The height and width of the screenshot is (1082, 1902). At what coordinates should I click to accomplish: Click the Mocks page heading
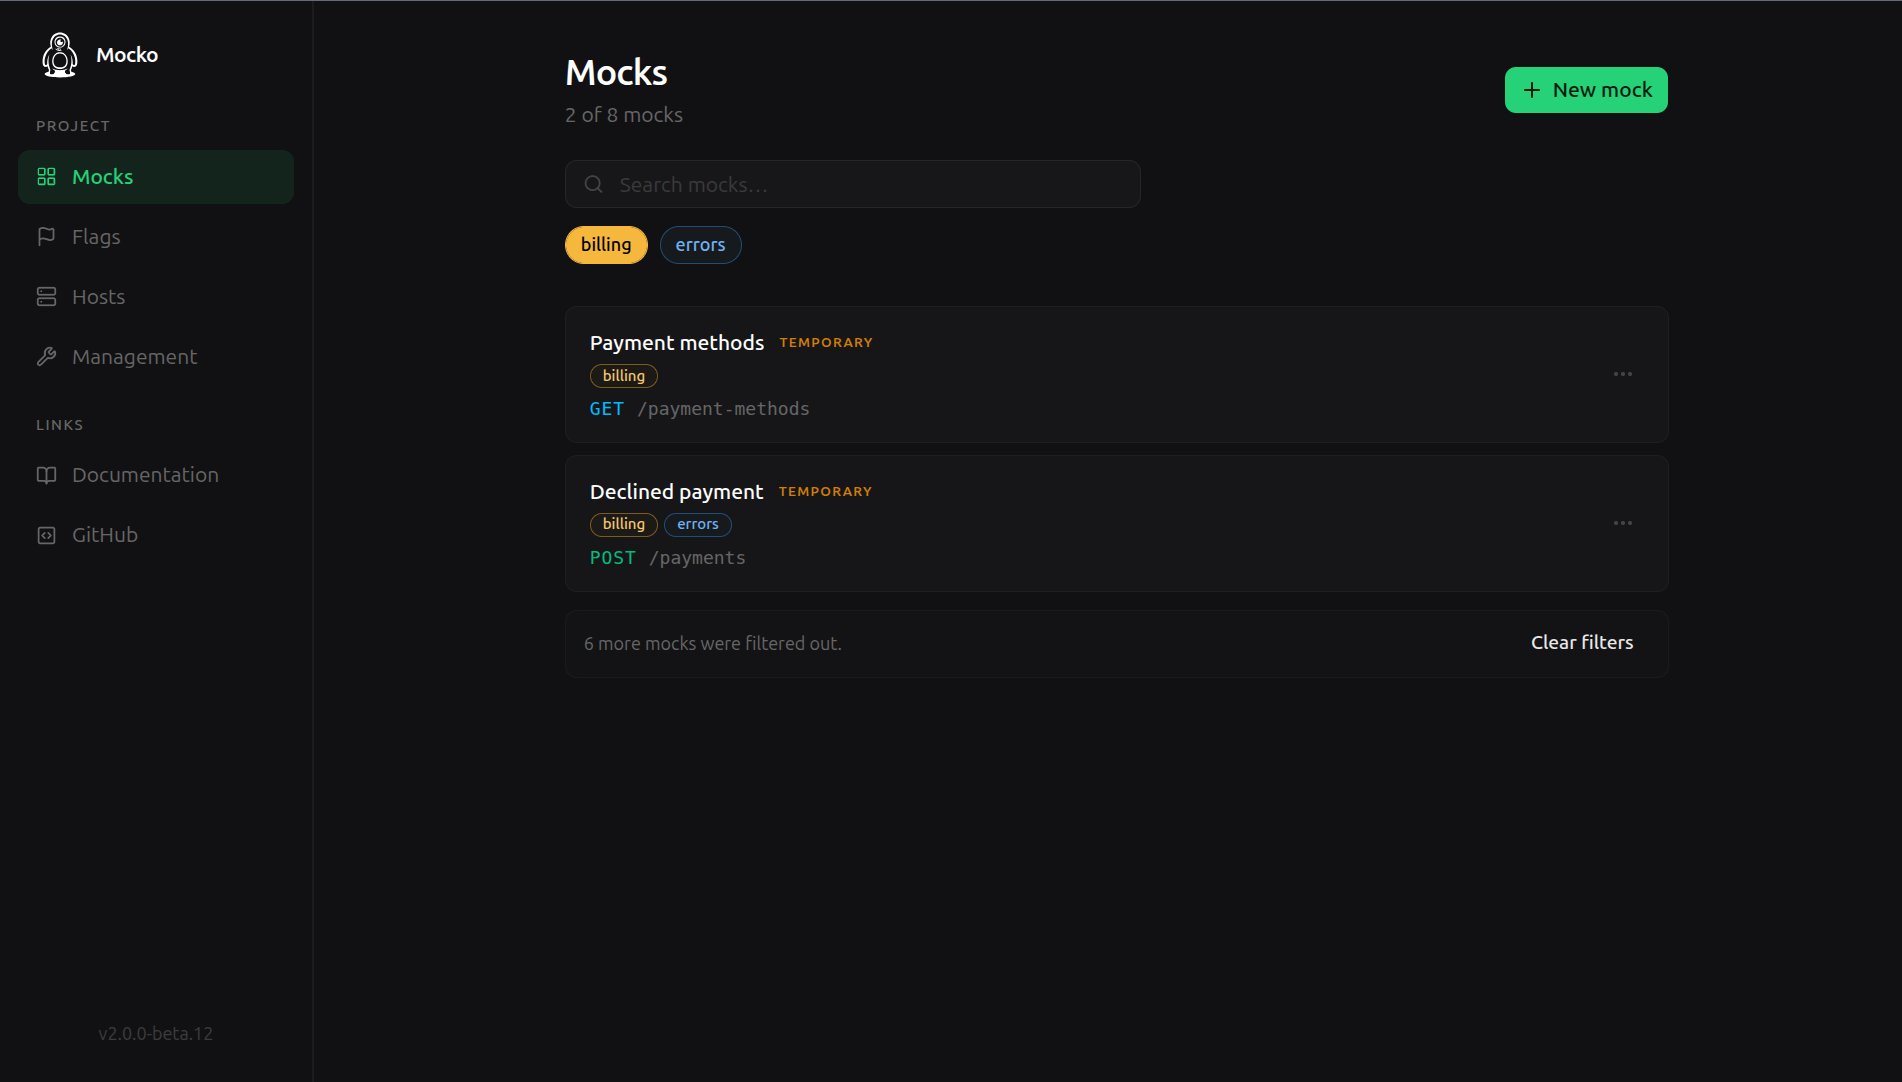(x=616, y=73)
